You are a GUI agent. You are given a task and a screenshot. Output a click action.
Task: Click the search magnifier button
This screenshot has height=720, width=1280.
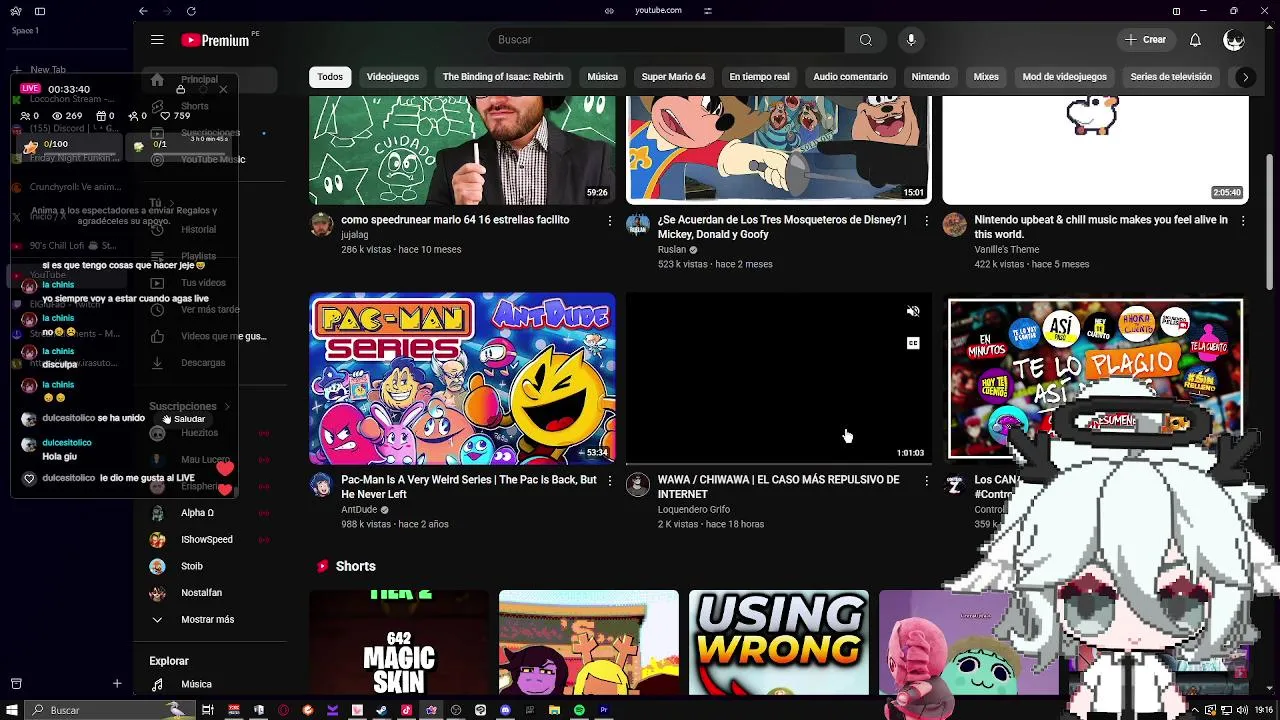click(866, 40)
